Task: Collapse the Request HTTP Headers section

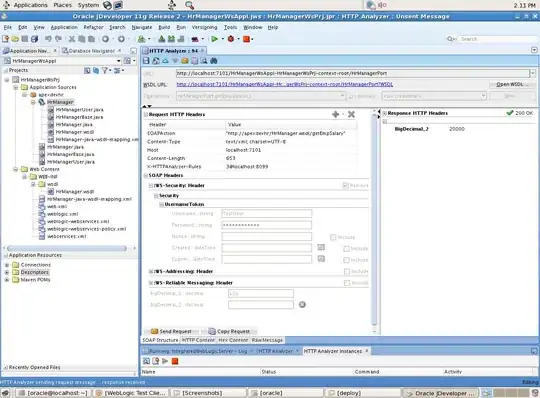Action: [x=146, y=114]
